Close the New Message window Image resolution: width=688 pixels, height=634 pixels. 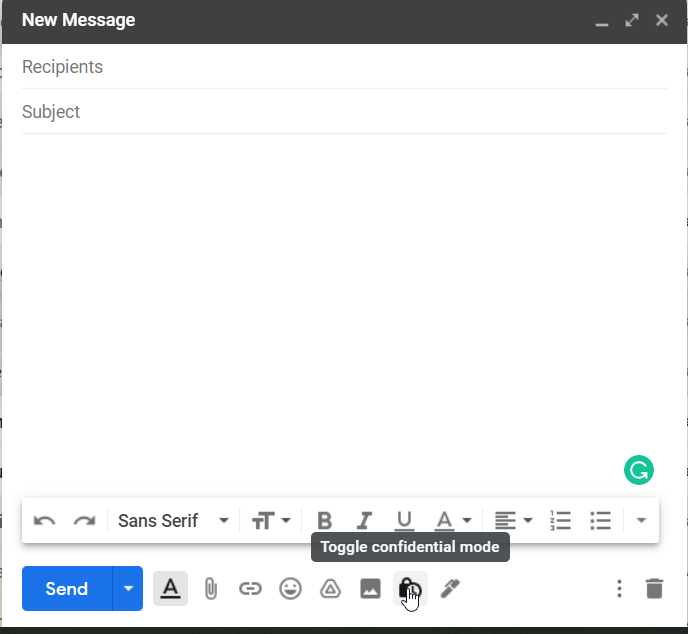pyautogui.click(x=661, y=20)
